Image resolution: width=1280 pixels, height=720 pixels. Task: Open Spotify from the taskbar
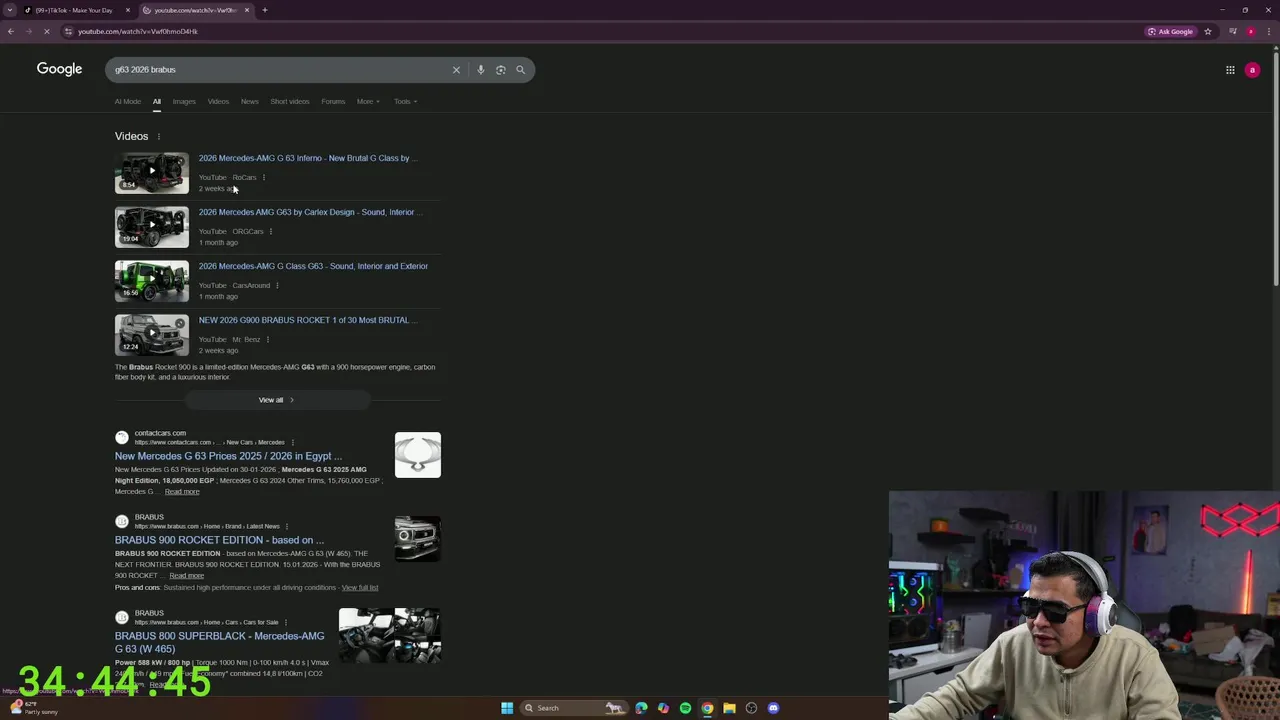685,708
